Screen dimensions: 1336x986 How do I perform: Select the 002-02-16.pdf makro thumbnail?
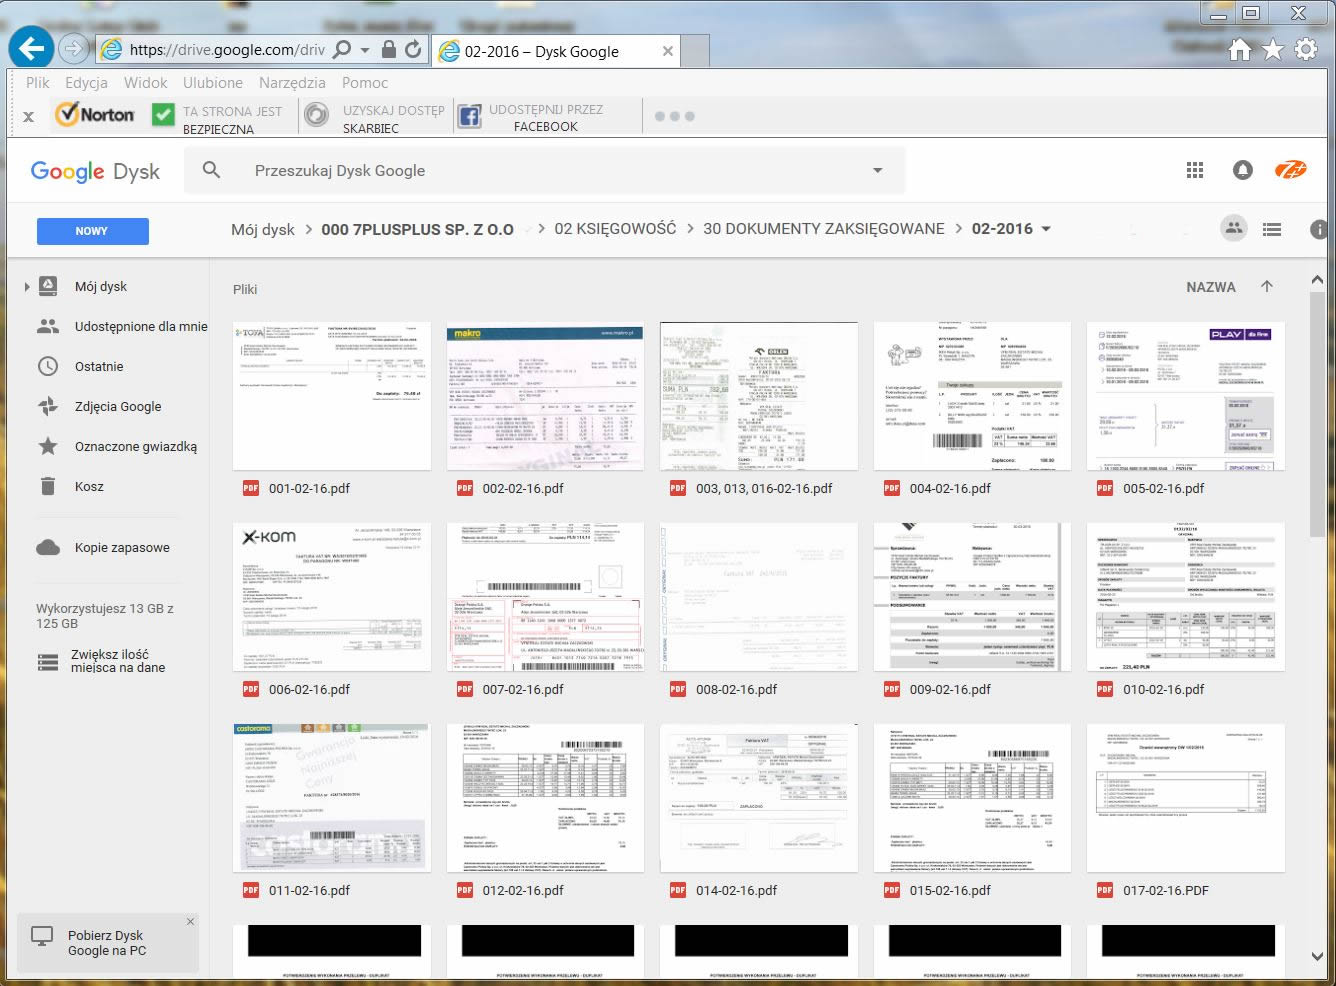coord(545,396)
